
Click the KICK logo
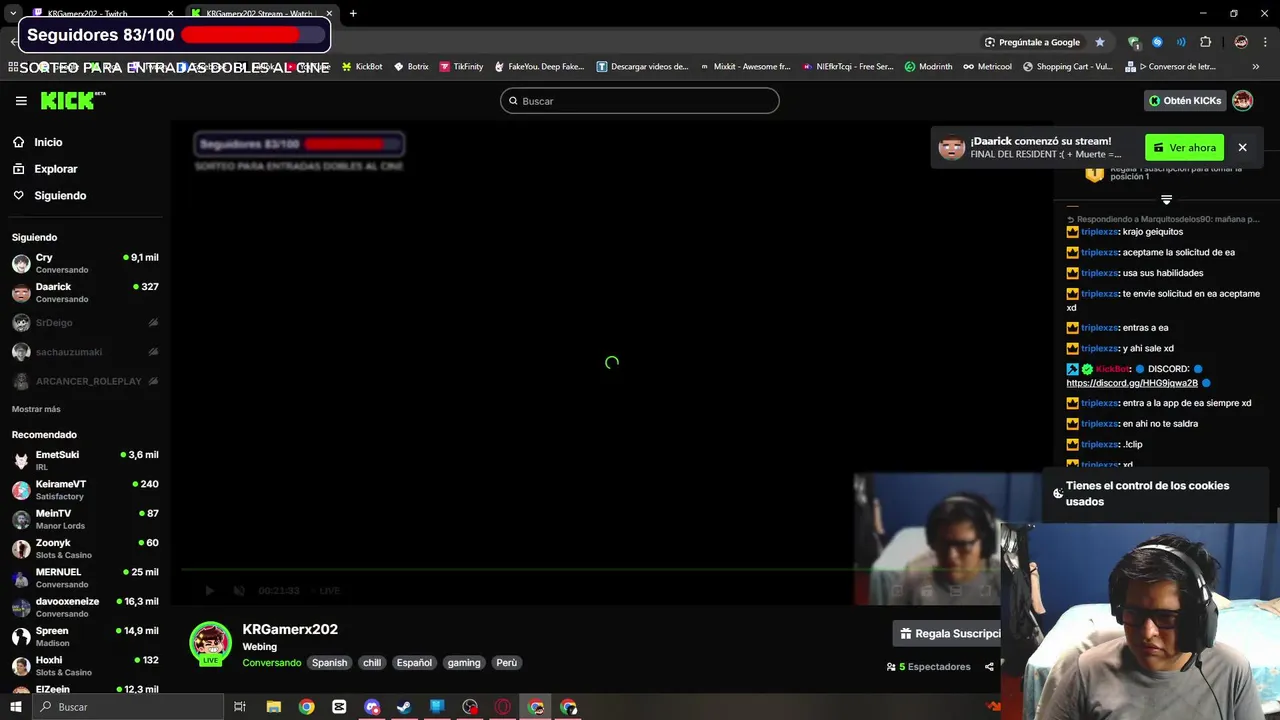click(x=72, y=100)
